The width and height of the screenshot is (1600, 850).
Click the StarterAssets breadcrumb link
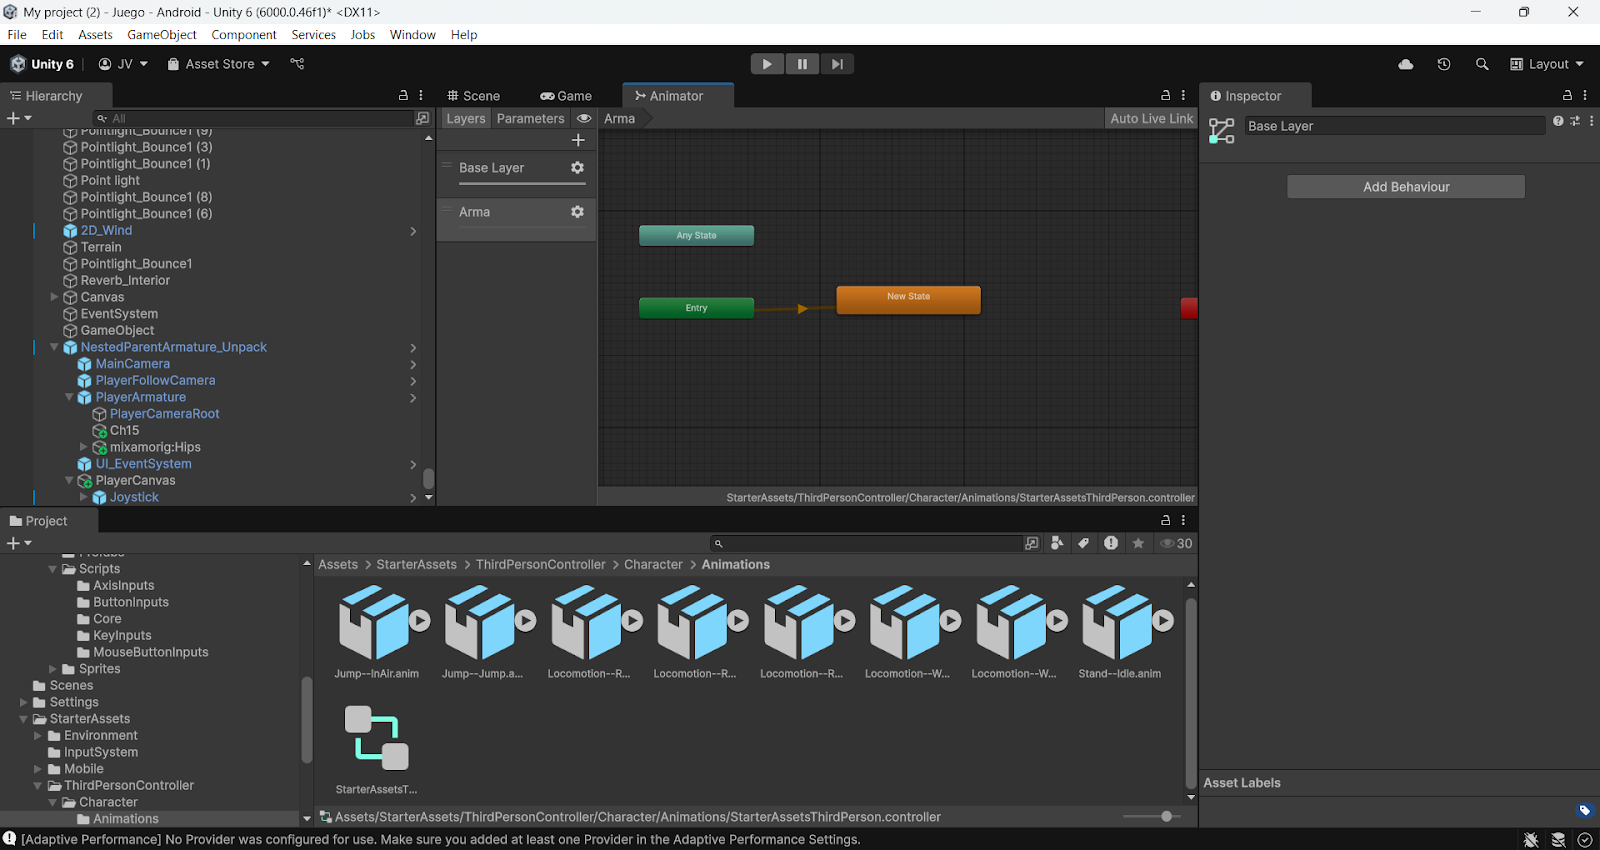(x=416, y=565)
